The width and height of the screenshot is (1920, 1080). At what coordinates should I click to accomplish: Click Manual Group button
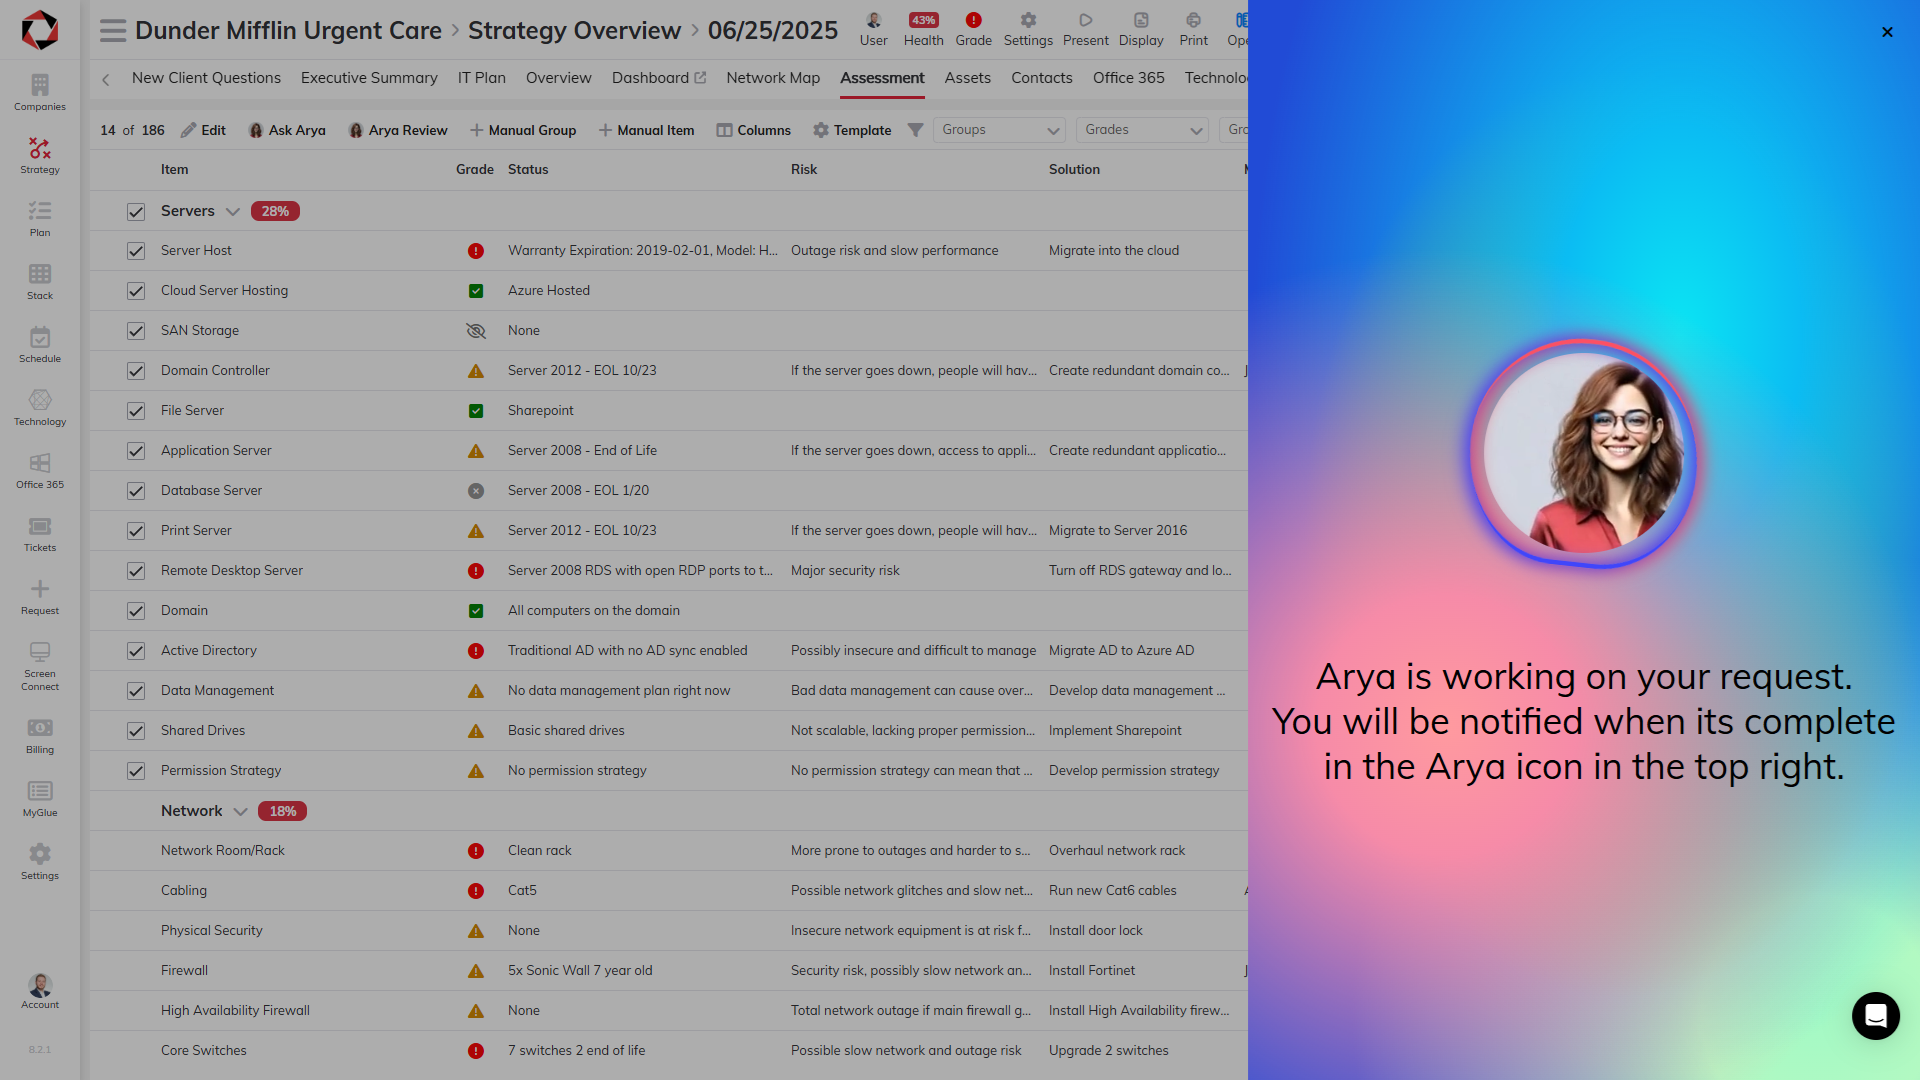click(523, 130)
